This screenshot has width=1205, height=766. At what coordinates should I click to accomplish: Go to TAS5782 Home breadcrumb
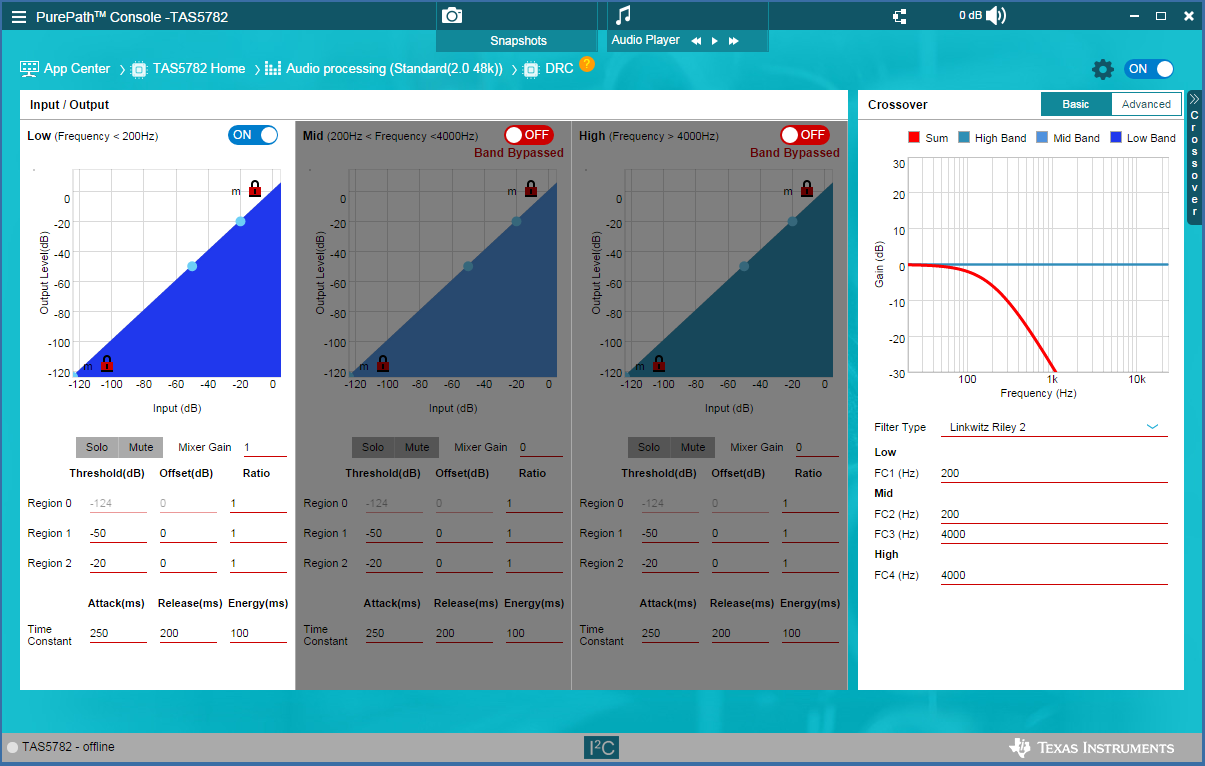199,69
